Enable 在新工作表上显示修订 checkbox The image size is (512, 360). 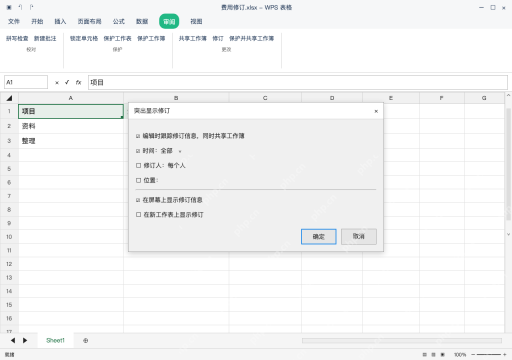pos(138,215)
